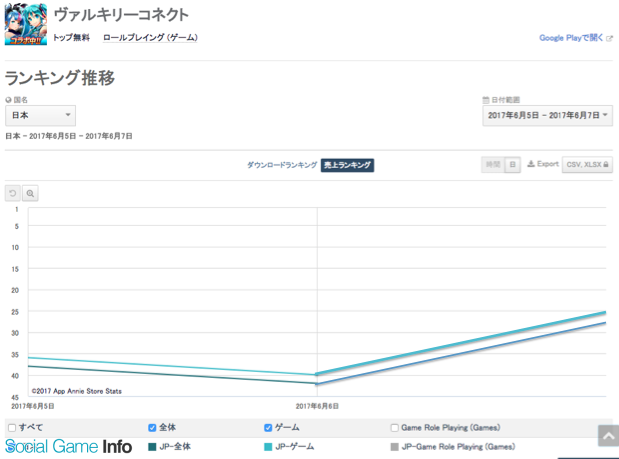This screenshot has height=459, width=619.
Task: Click the JP-ゲーム legend color swatch
Action: [268, 447]
